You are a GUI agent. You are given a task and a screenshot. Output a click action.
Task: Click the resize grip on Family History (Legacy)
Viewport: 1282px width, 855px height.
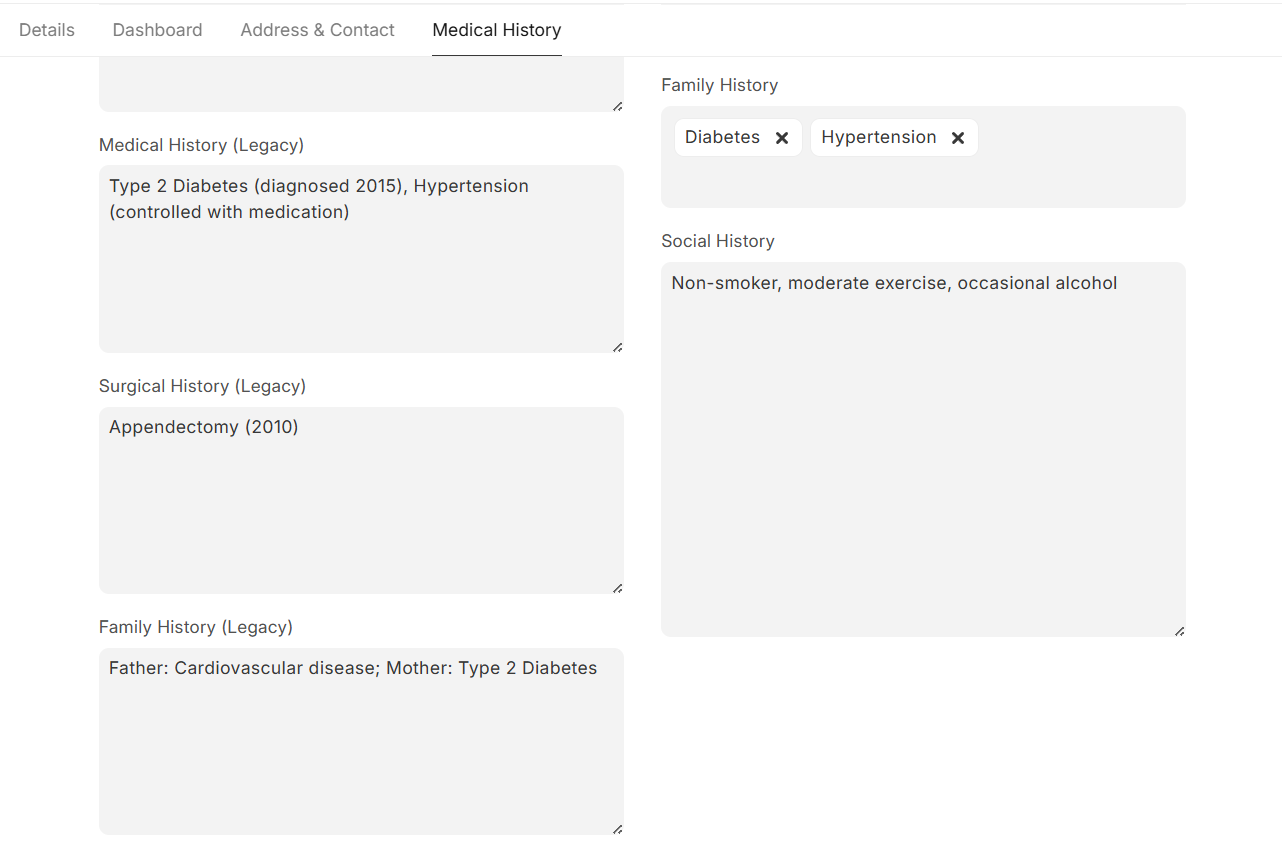pyautogui.click(x=616, y=828)
